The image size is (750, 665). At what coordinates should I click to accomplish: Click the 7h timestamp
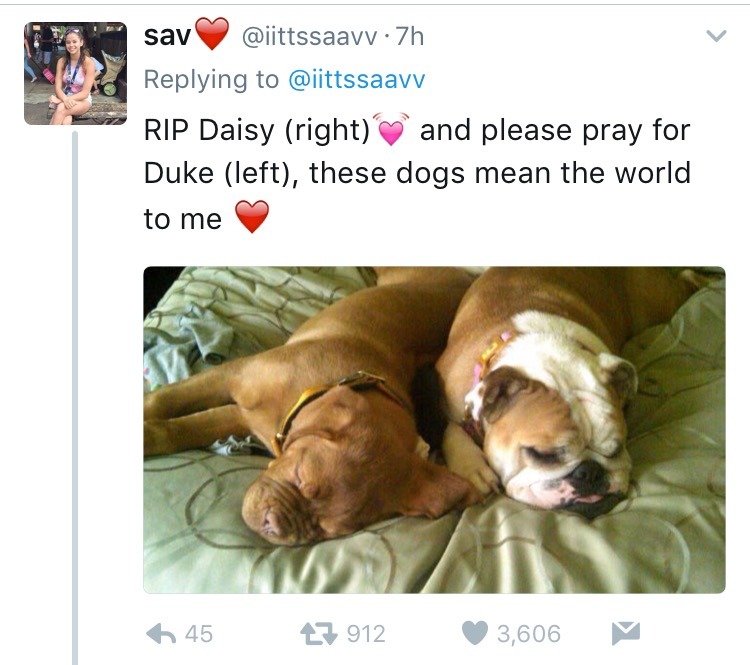(410, 36)
